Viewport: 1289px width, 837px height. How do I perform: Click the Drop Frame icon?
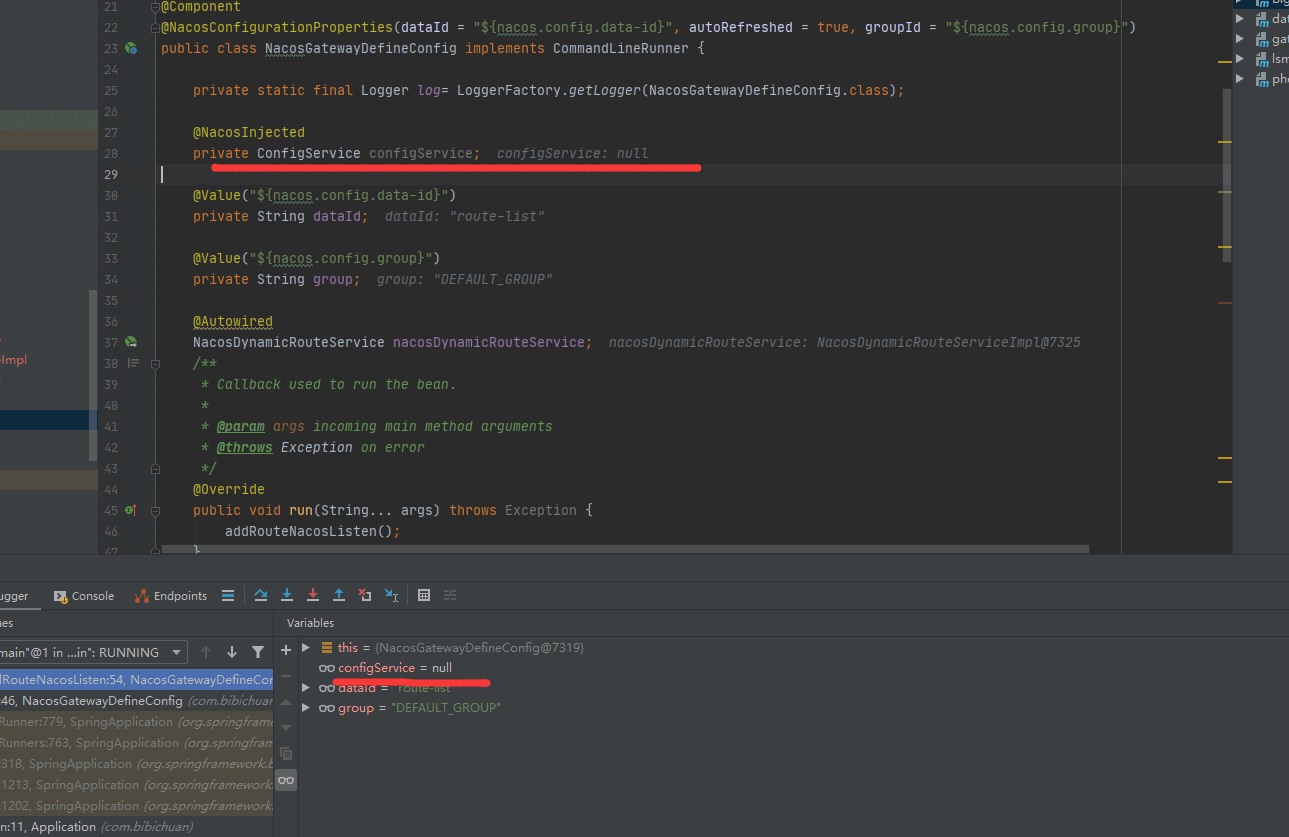(x=365, y=595)
